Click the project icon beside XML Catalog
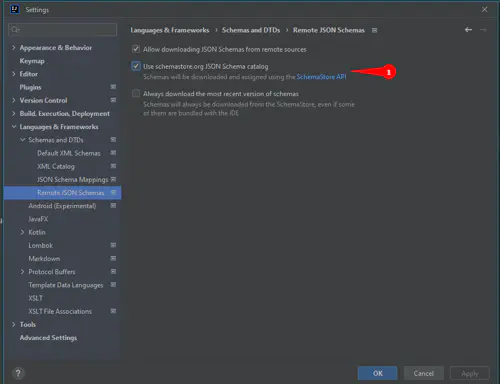Viewport: 500px width, 384px height. (113, 166)
